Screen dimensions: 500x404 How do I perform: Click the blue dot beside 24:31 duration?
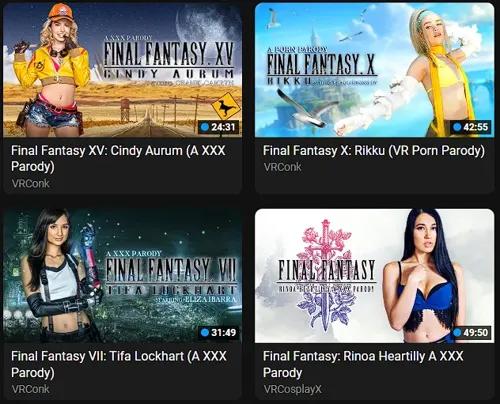pyautogui.click(x=205, y=127)
